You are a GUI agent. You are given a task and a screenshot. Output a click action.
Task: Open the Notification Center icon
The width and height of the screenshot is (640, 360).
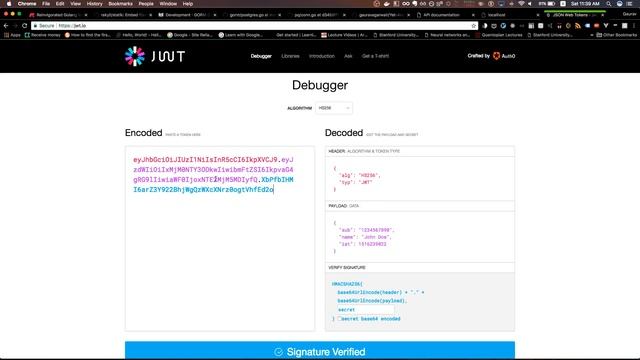pos(629,4)
